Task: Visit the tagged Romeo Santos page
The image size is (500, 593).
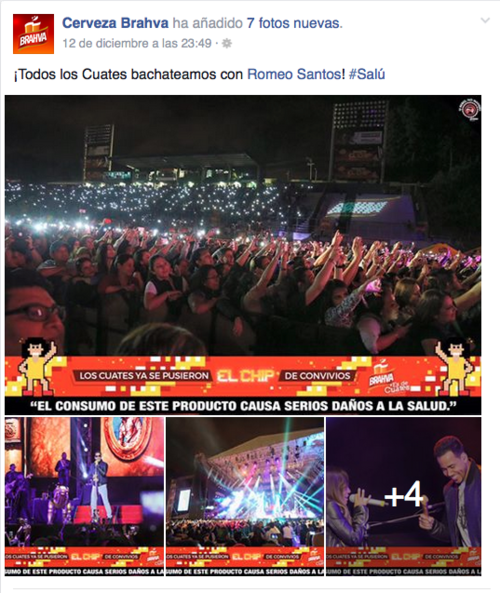Action: [294, 74]
